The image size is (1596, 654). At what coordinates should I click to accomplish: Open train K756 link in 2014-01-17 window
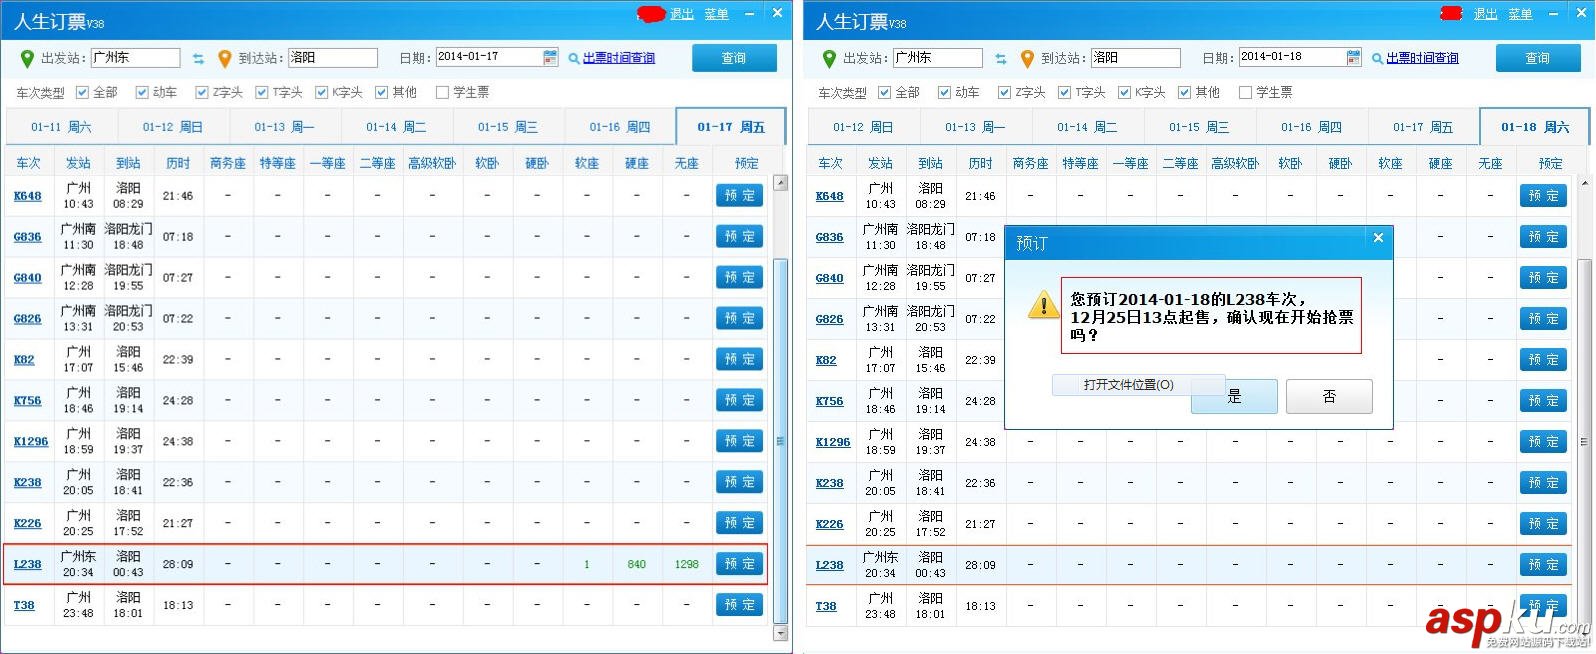(28, 401)
